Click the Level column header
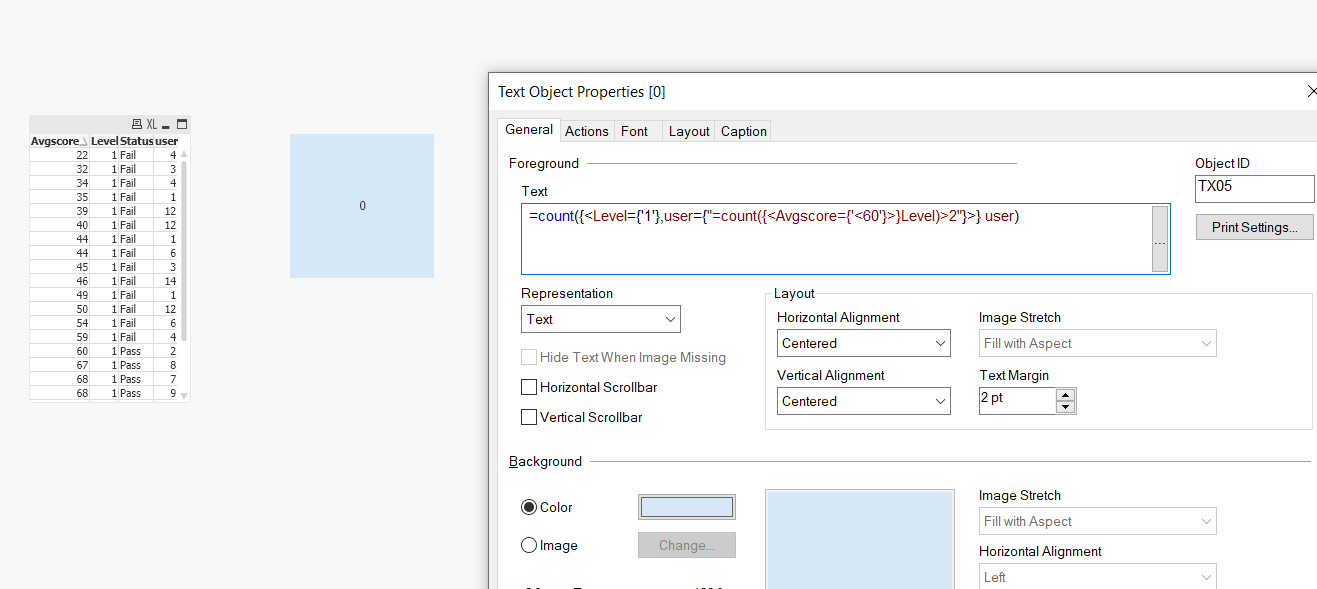Image resolution: width=1317 pixels, height=589 pixels. (x=104, y=141)
